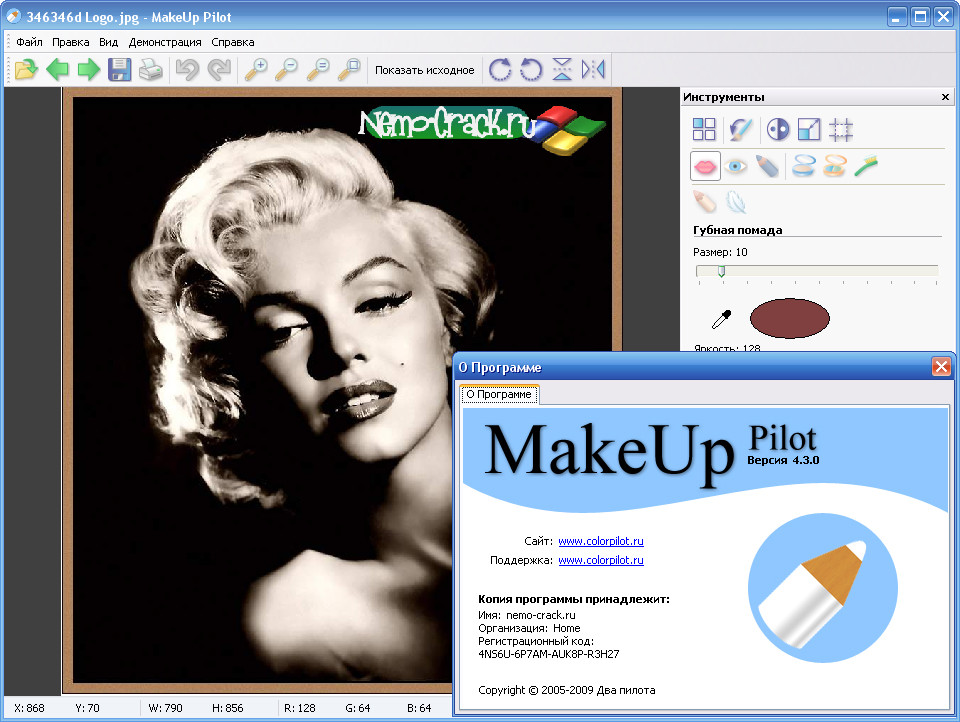Viewport: 960px width, 722px height.
Task: Print the image using the printer icon
Action: [x=151, y=69]
